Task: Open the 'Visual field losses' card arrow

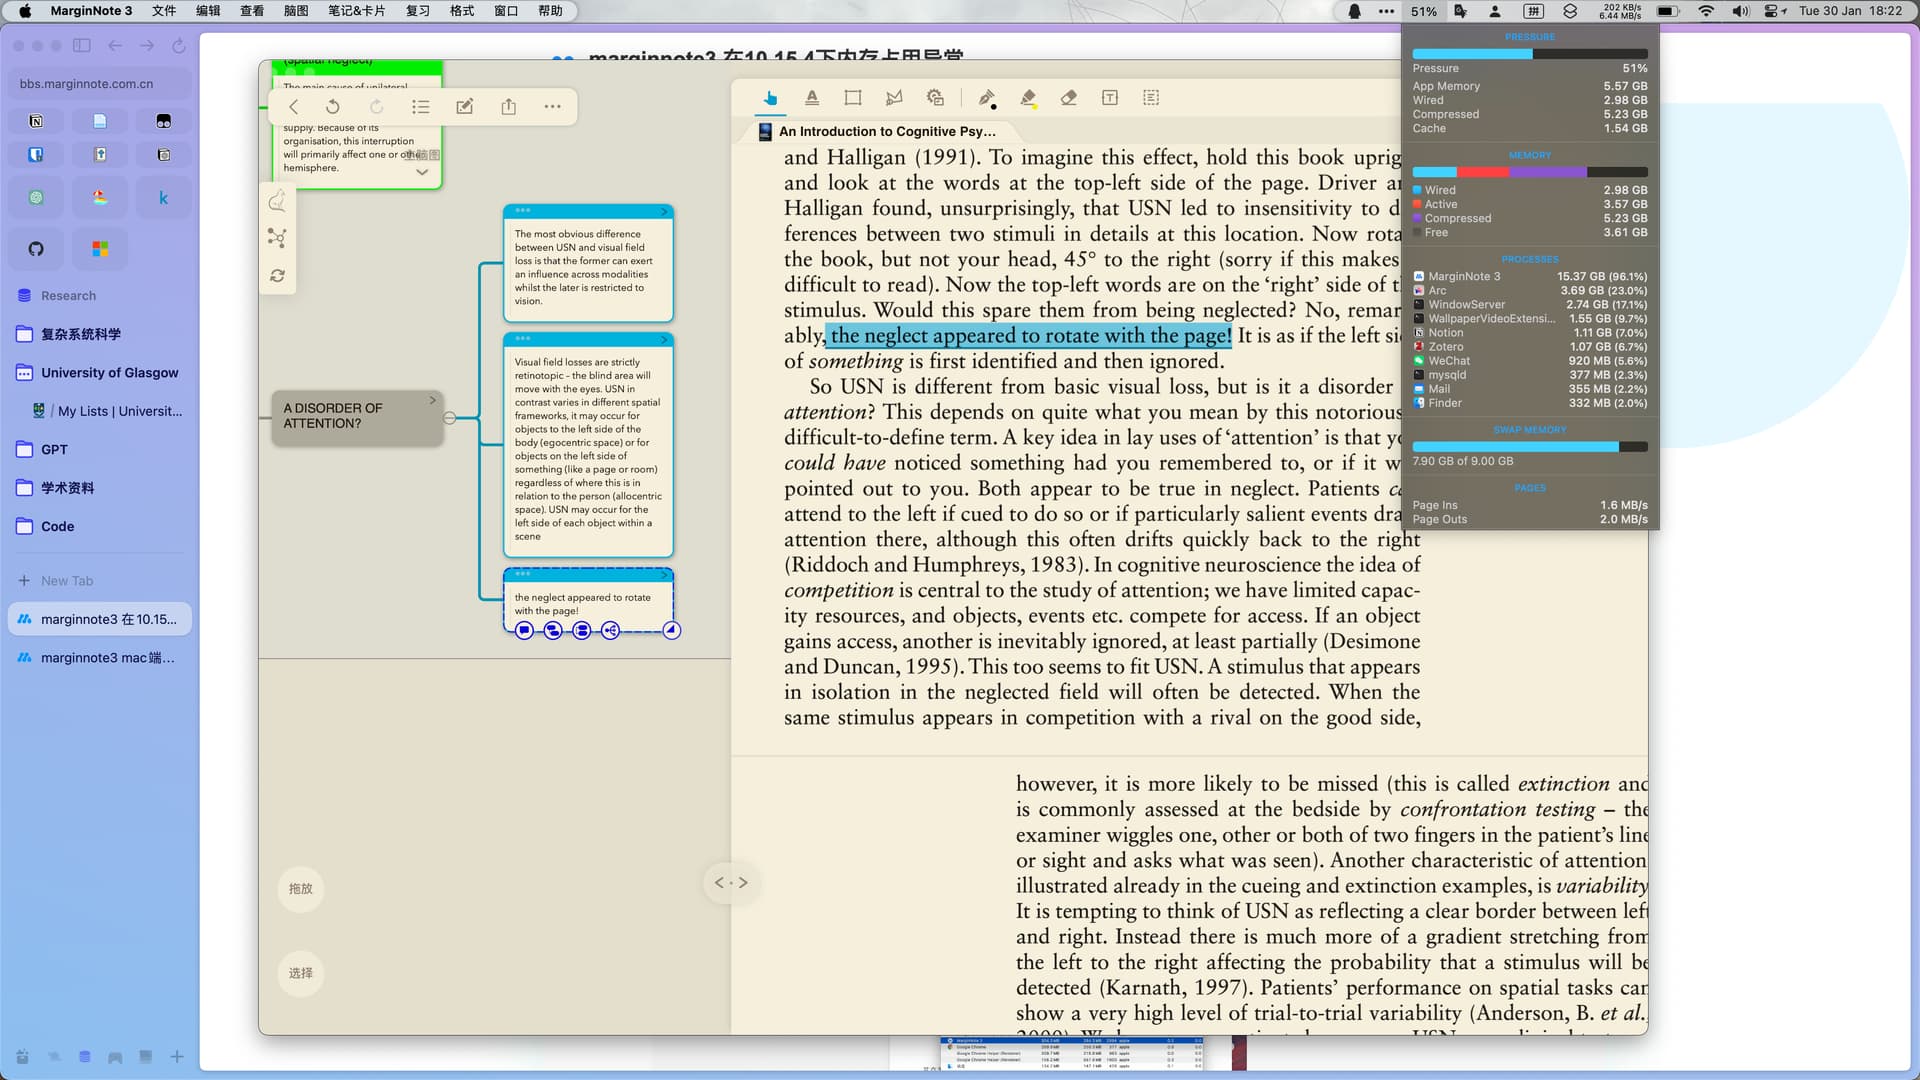Action: 664,340
